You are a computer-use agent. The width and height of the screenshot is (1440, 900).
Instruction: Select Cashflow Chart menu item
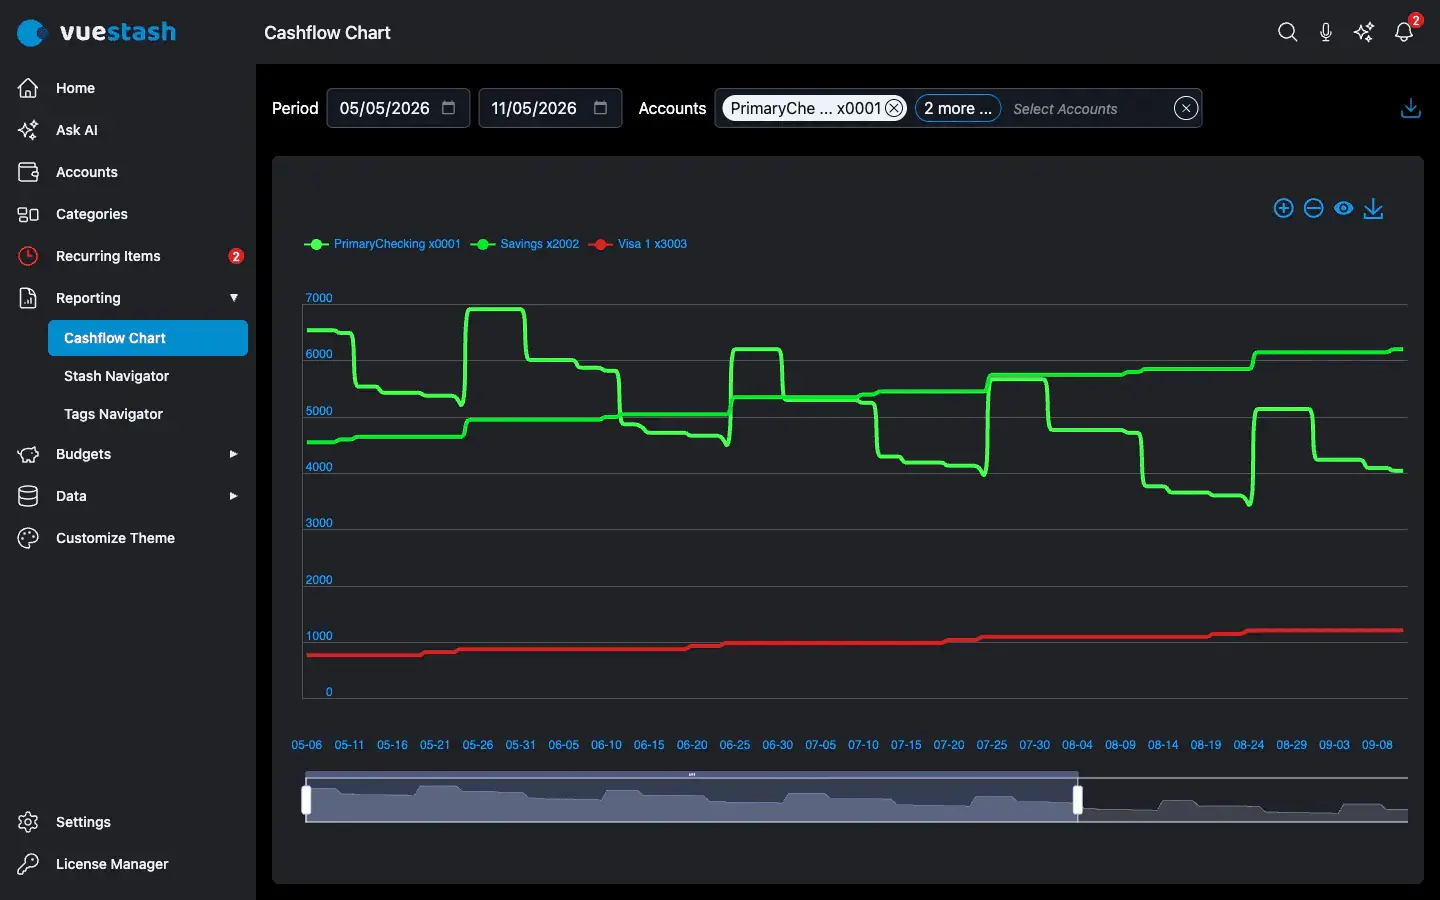(x=148, y=338)
